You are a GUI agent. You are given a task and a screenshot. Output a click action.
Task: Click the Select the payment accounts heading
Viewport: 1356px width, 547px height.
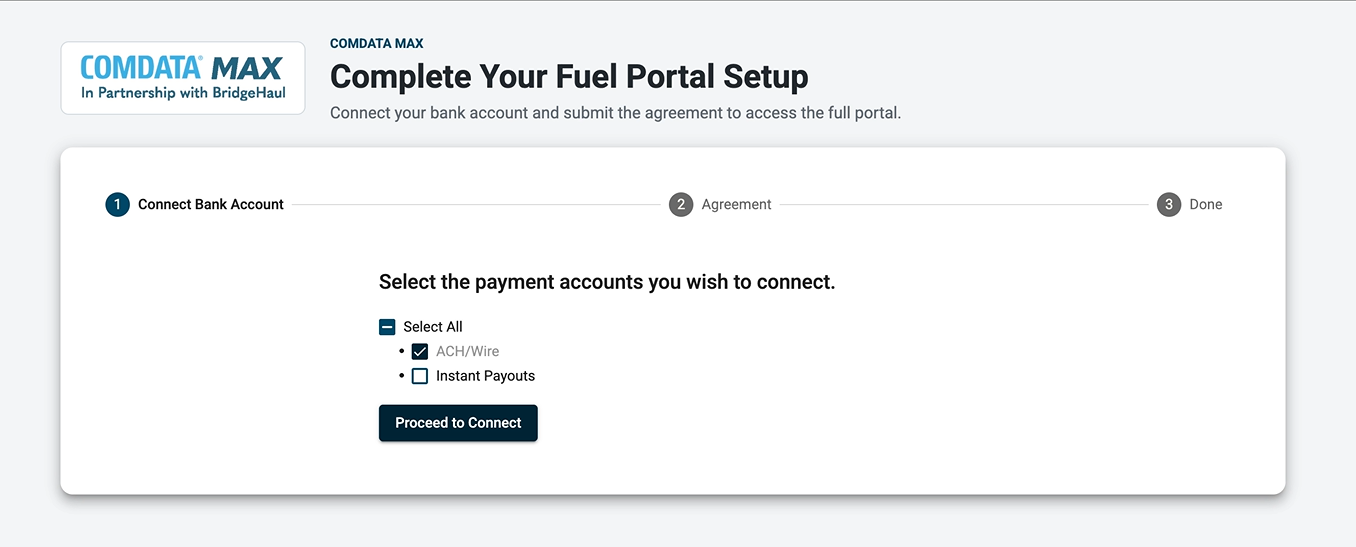coord(607,282)
